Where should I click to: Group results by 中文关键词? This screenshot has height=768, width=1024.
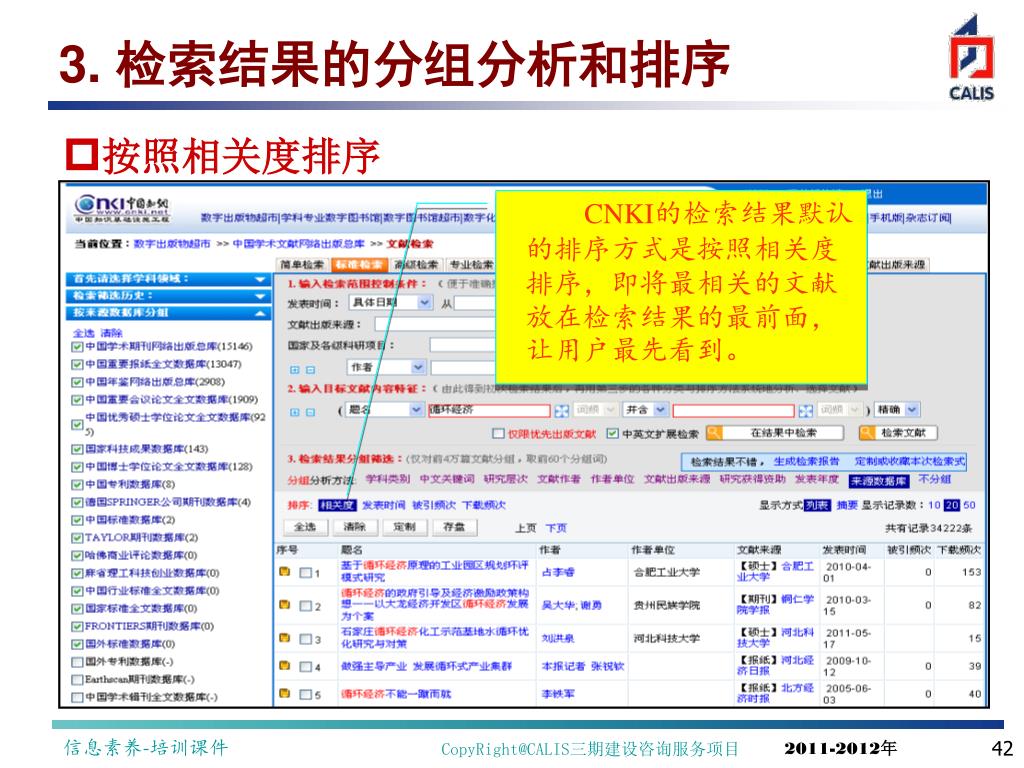click(x=447, y=479)
